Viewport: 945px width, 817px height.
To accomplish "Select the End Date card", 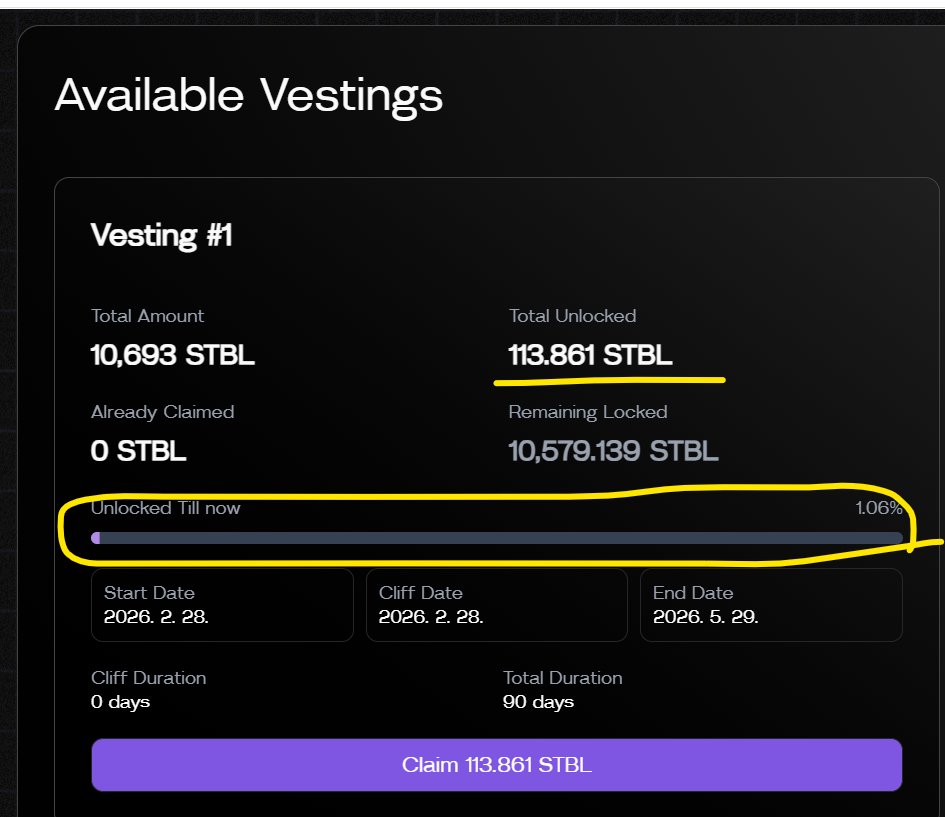I will tap(771, 605).
